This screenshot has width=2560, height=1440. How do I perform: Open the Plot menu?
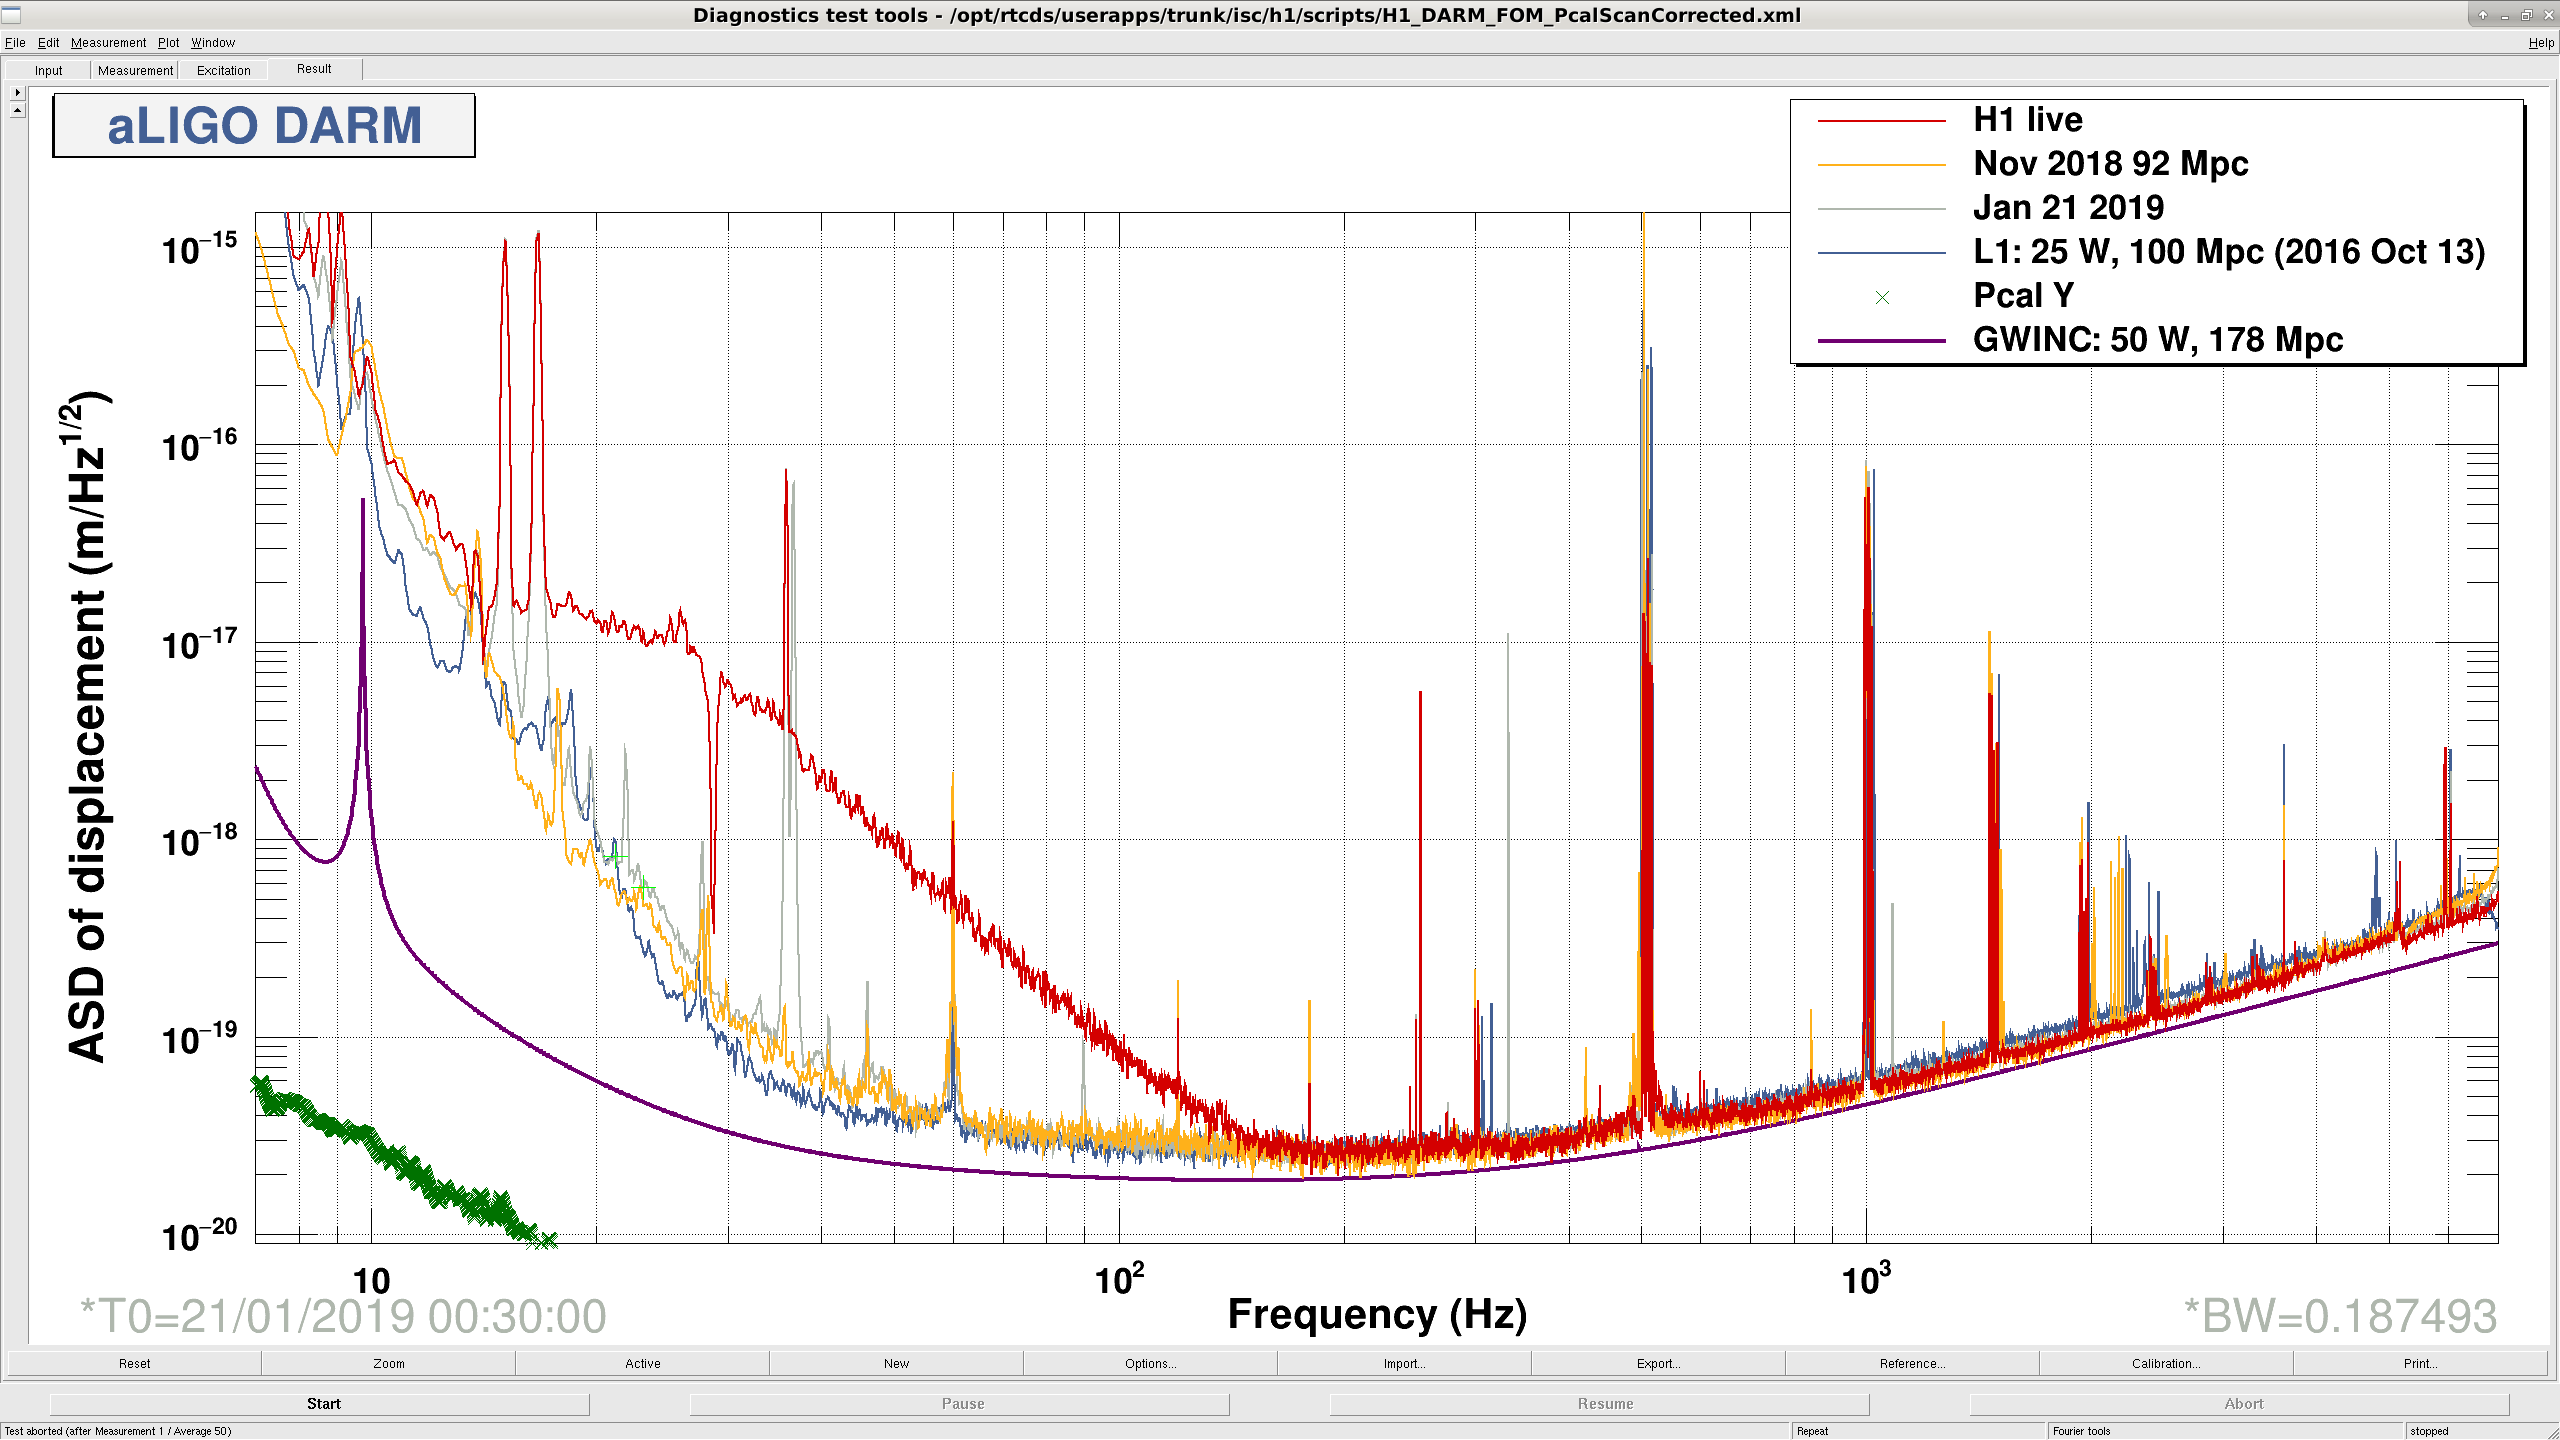pyautogui.click(x=168, y=42)
